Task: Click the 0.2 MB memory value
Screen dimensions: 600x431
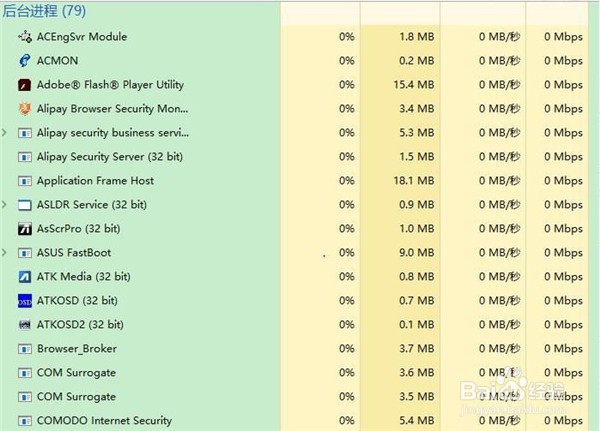Action: pyautogui.click(x=417, y=60)
